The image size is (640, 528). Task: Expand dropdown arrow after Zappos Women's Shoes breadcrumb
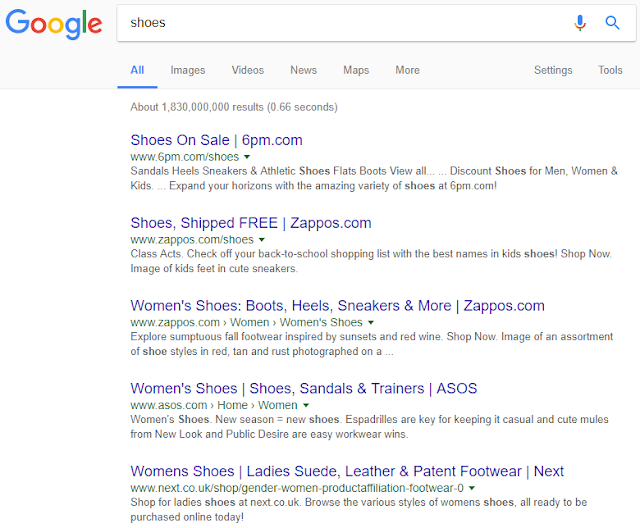(371, 322)
